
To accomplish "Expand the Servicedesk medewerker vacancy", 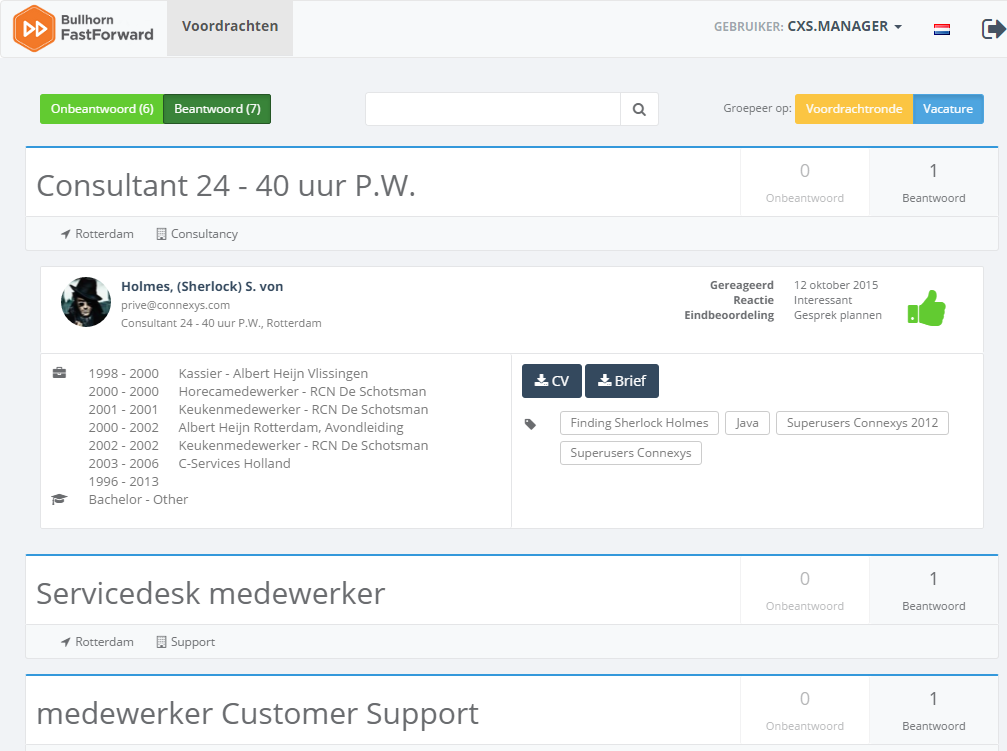I will pyautogui.click(x=210, y=593).
